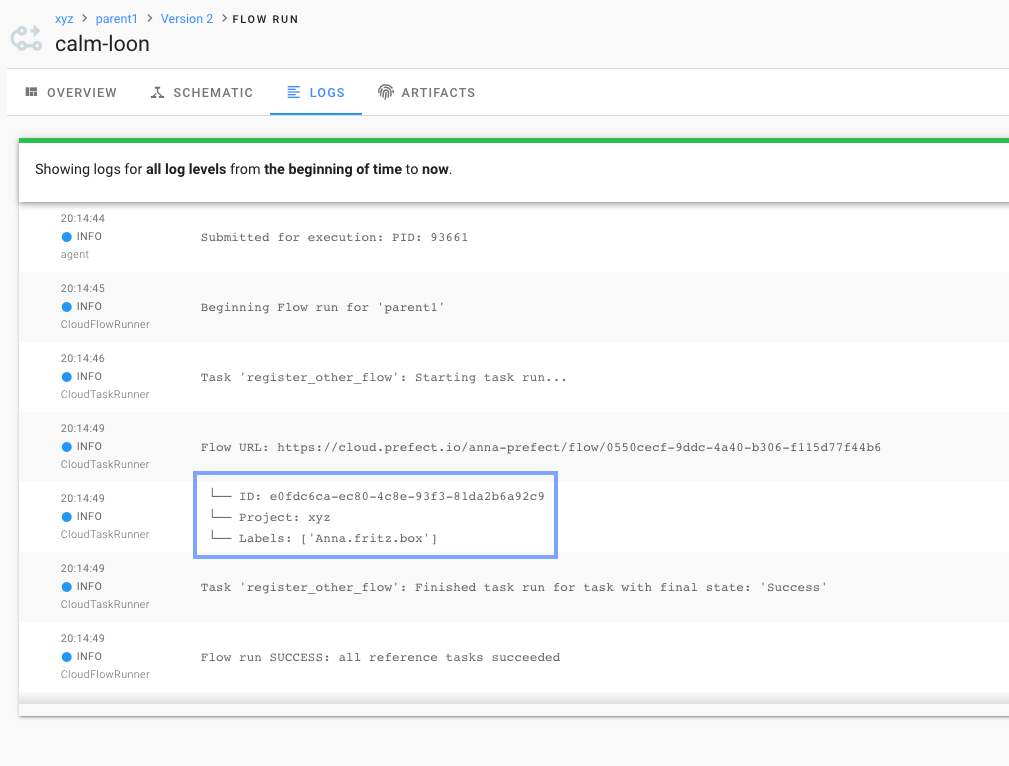Image resolution: width=1009 pixels, height=766 pixels.
Task: Click the Schematic funnel icon
Action: coord(156,92)
